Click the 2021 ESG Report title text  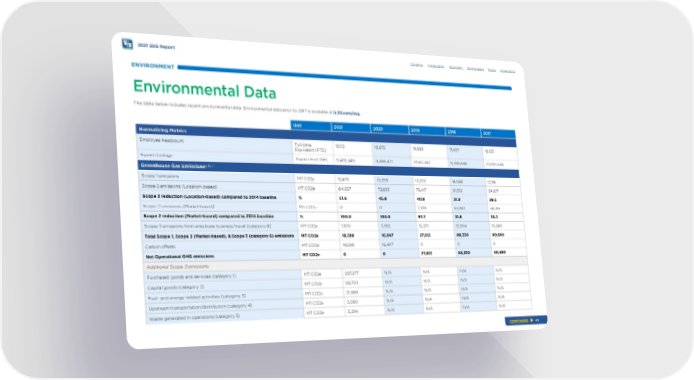[x=156, y=46]
